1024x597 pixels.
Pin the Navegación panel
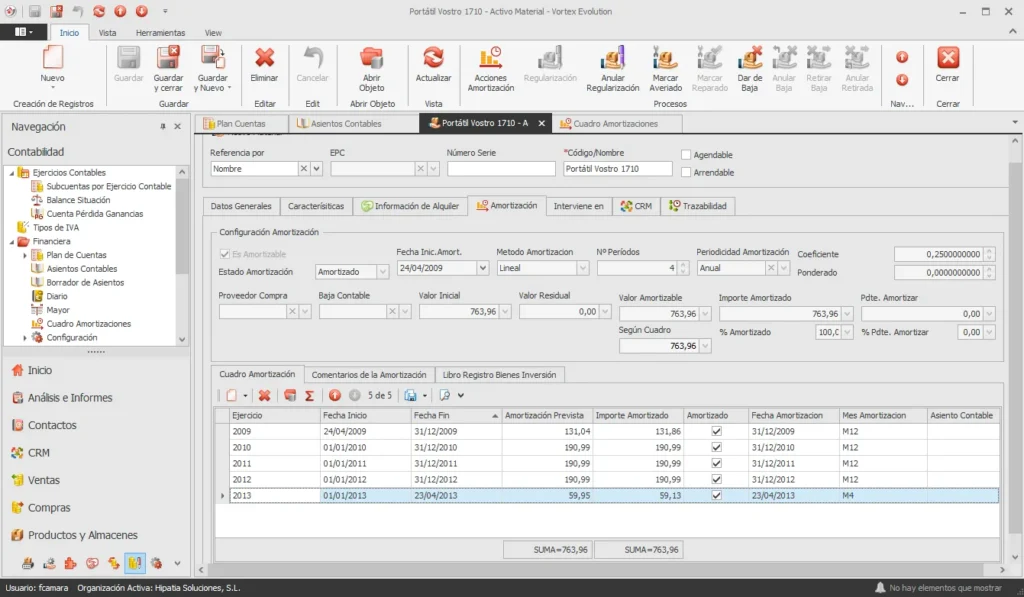click(x=163, y=127)
